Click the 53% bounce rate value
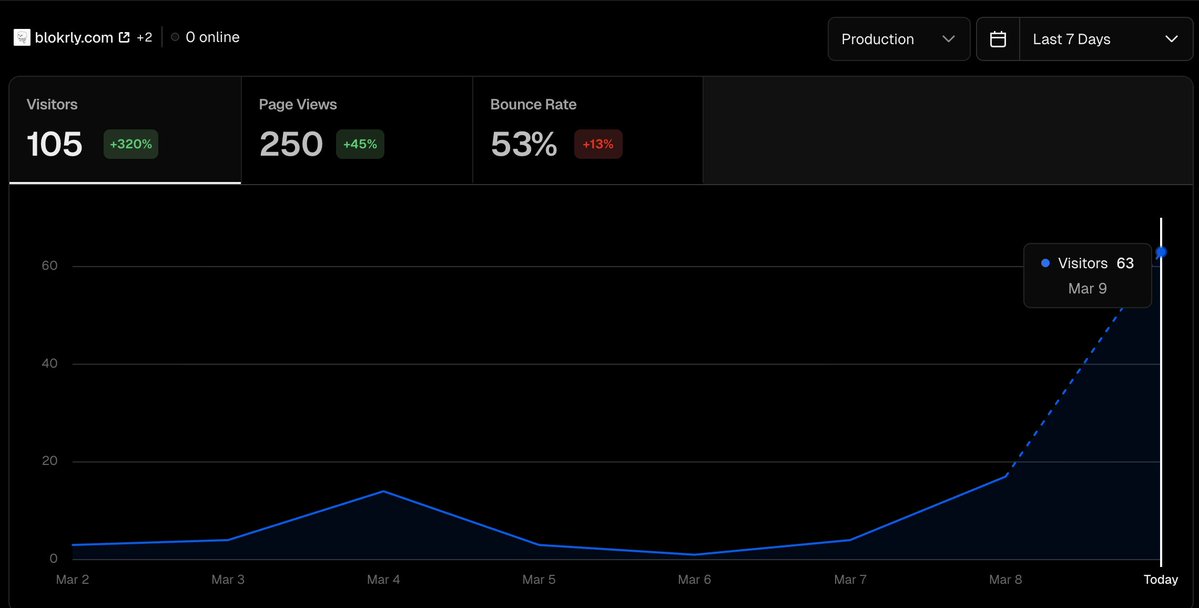 point(524,144)
